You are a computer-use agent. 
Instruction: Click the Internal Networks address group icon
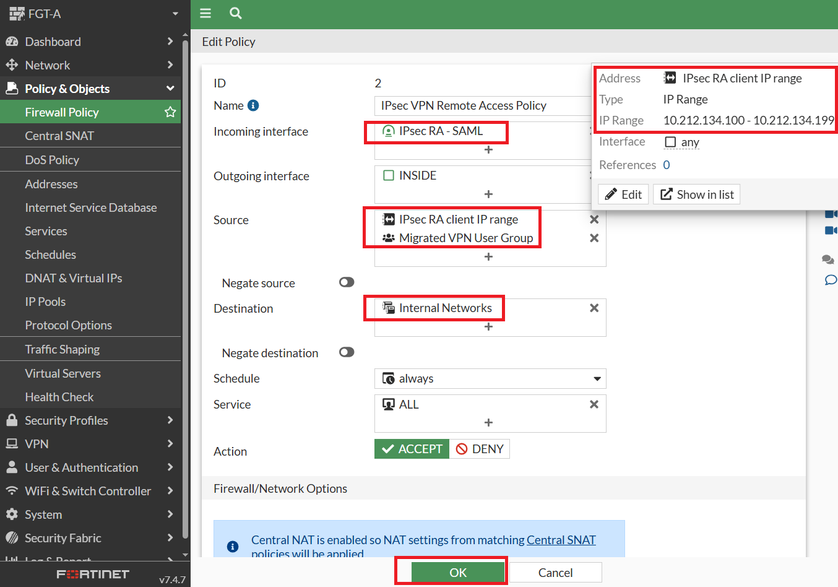(x=389, y=308)
